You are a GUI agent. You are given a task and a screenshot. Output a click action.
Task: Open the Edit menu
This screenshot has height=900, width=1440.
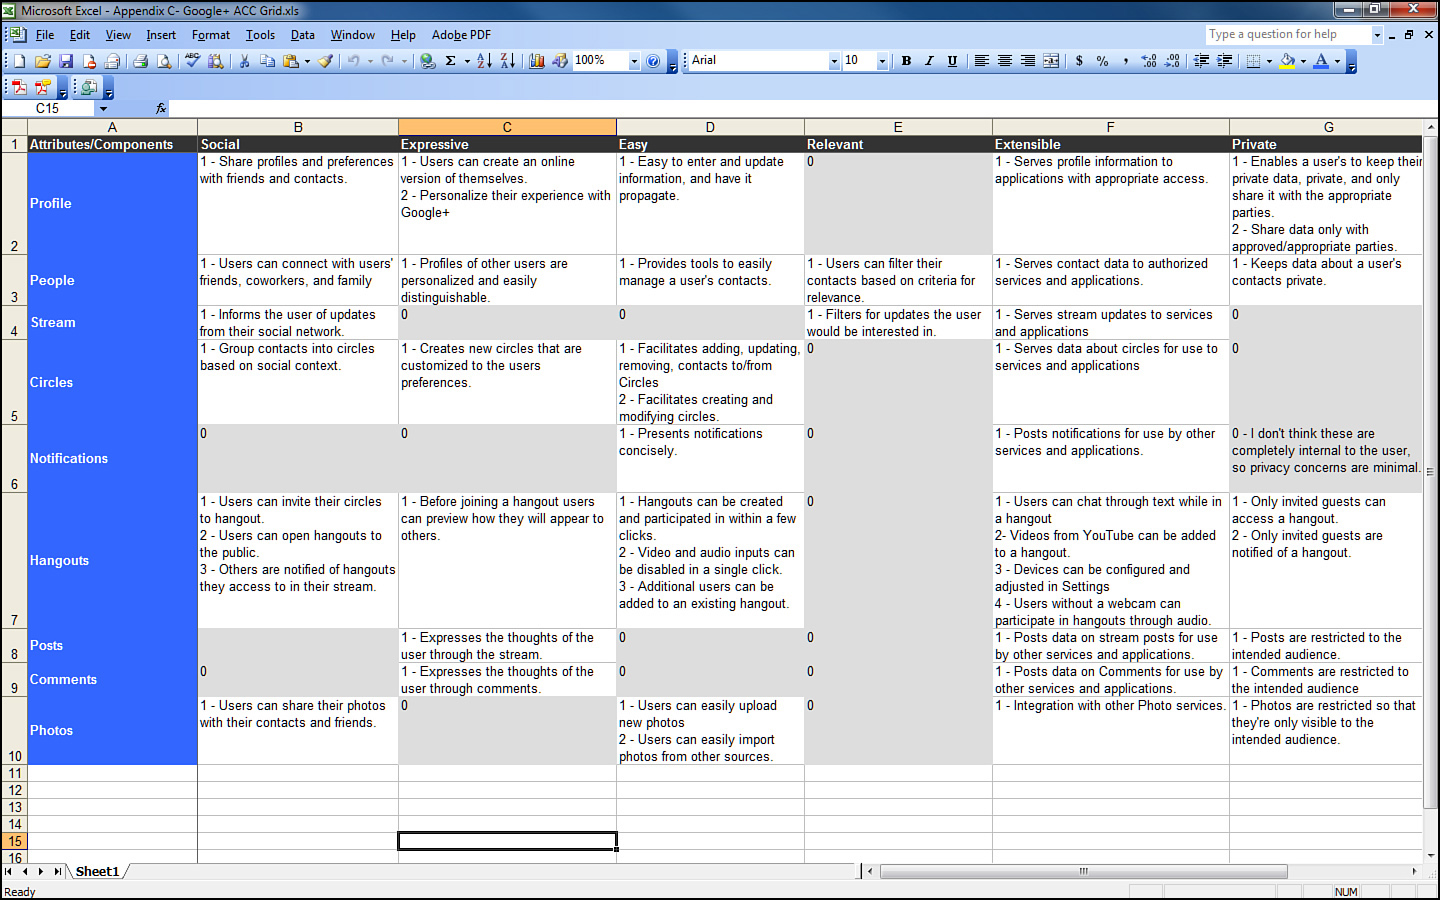(x=80, y=35)
